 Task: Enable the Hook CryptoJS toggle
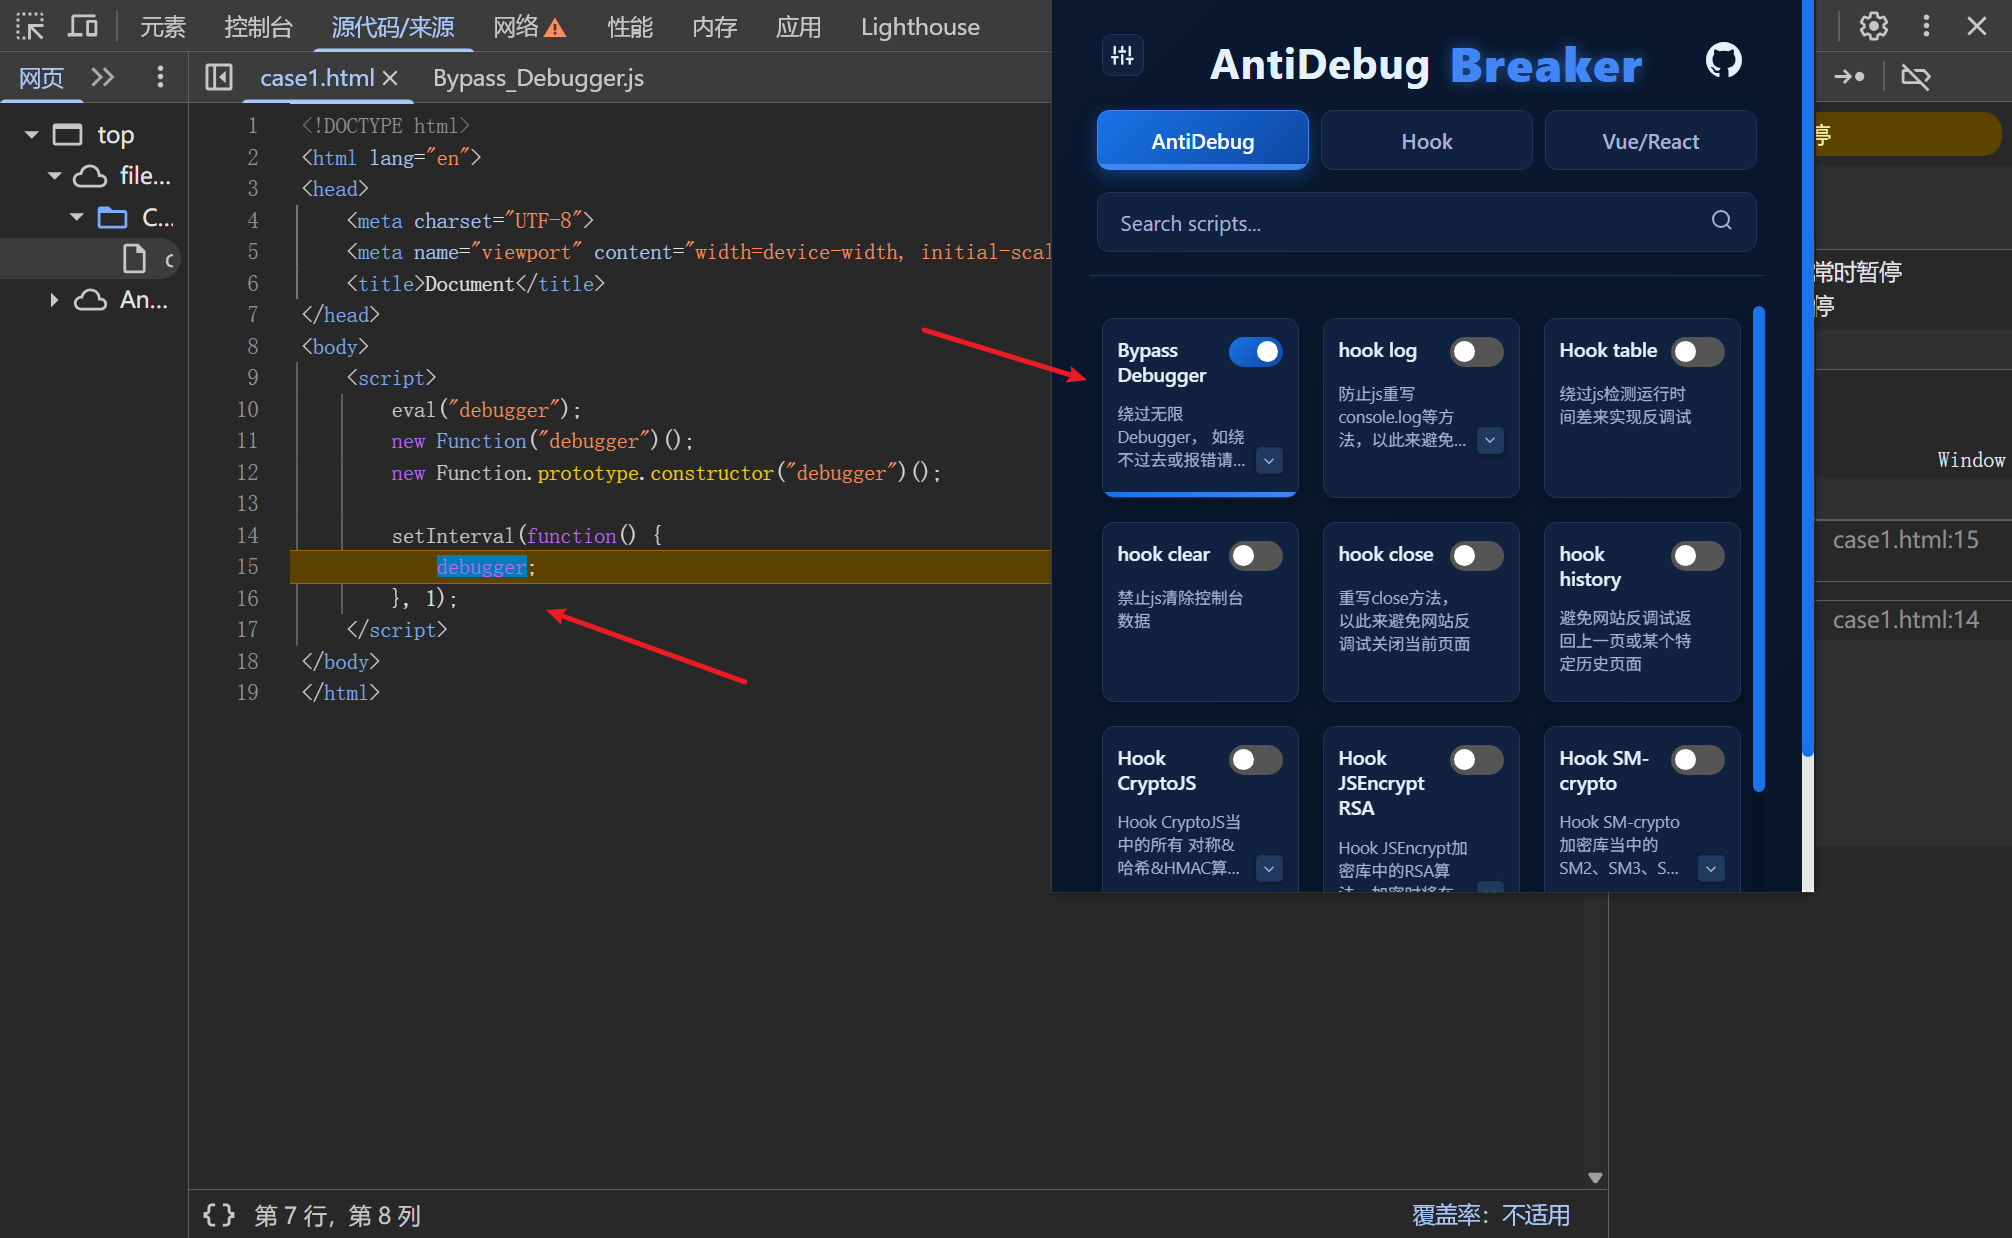coord(1255,760)
